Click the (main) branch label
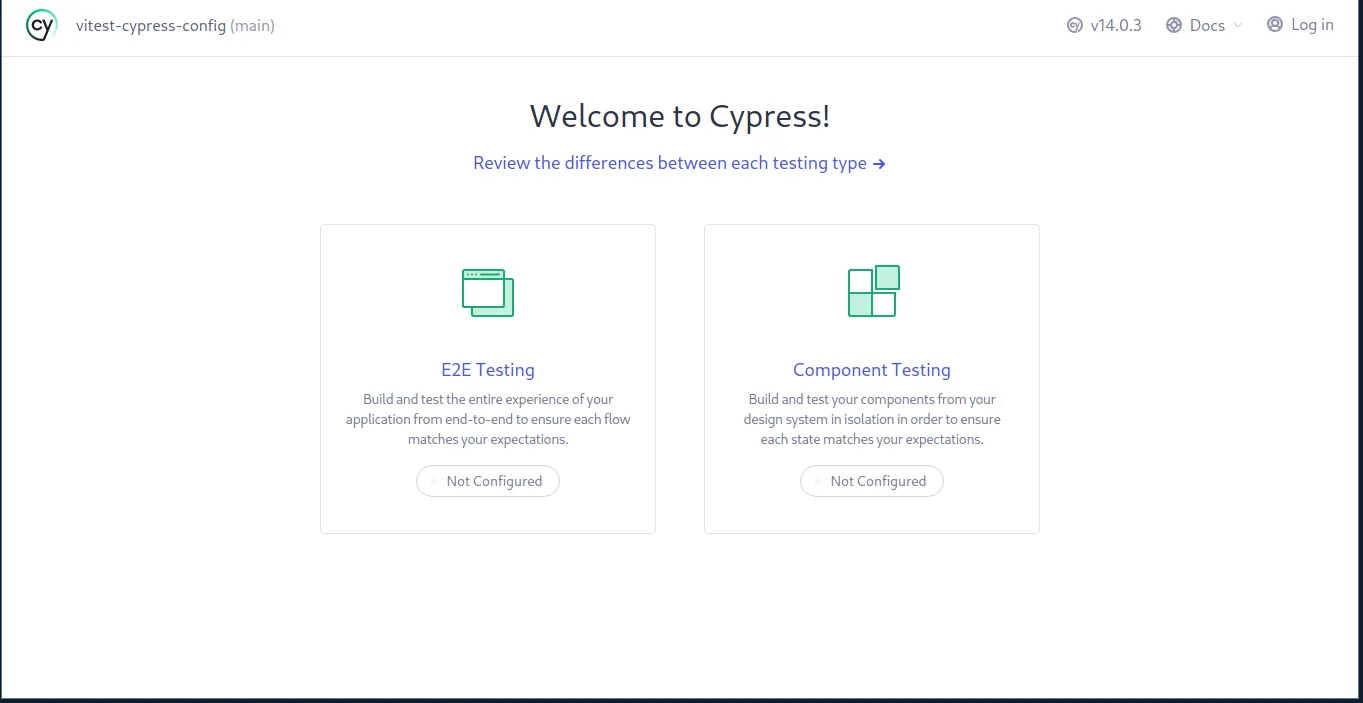 pos(252,25)
